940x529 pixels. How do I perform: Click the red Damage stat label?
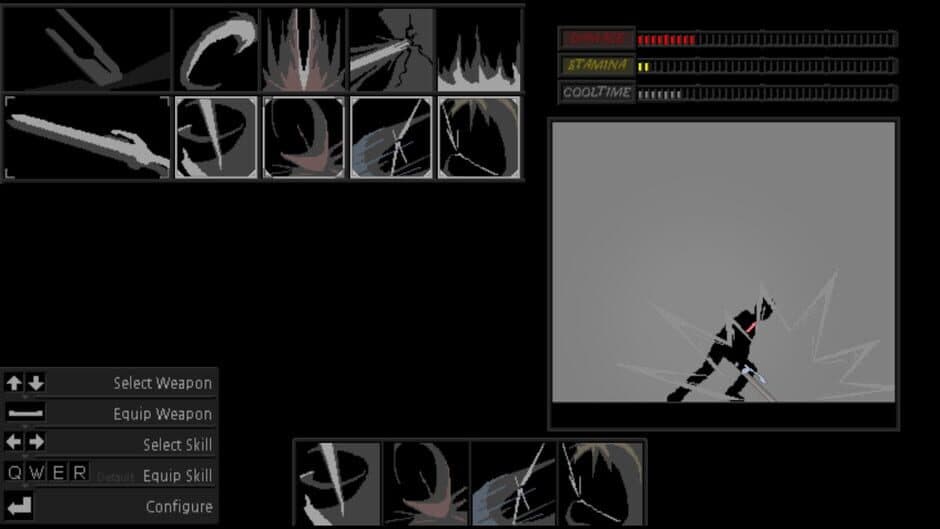(x=596, y=38)
